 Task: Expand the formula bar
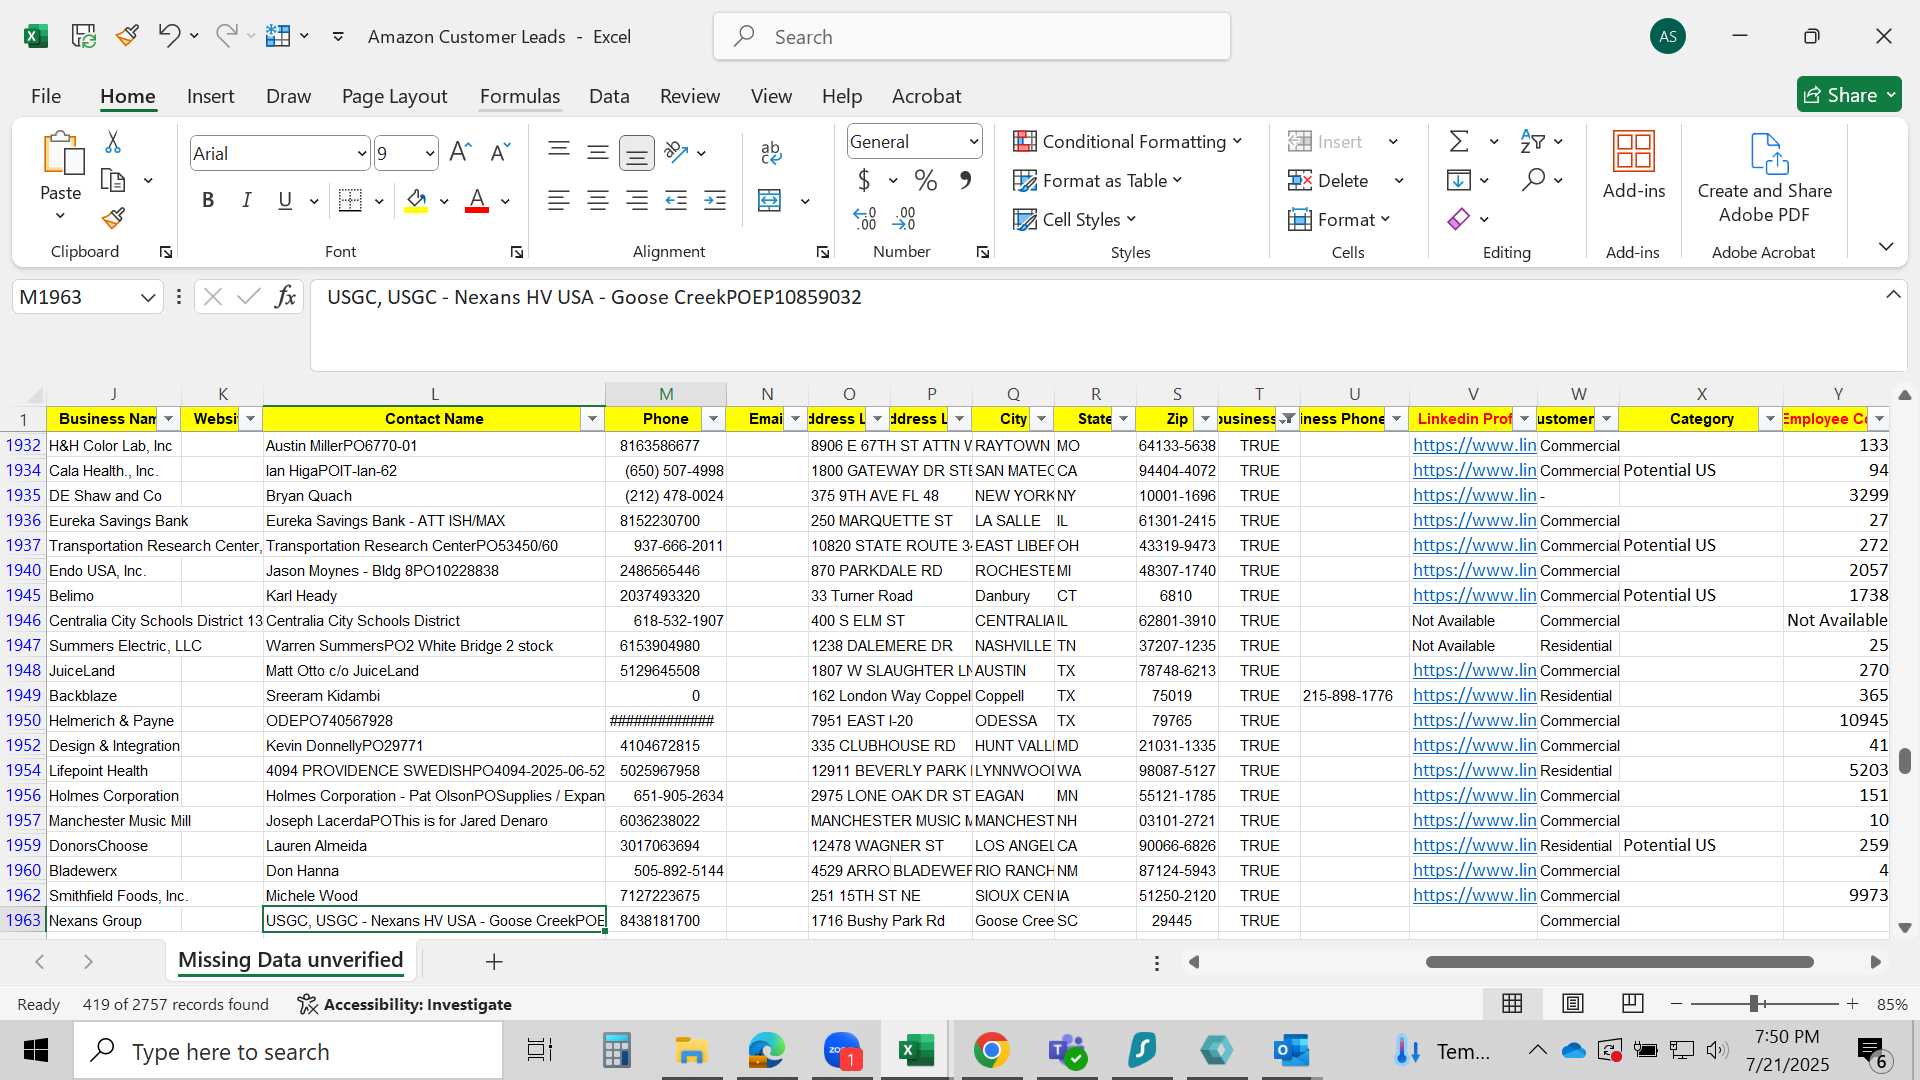[1893, 295]
